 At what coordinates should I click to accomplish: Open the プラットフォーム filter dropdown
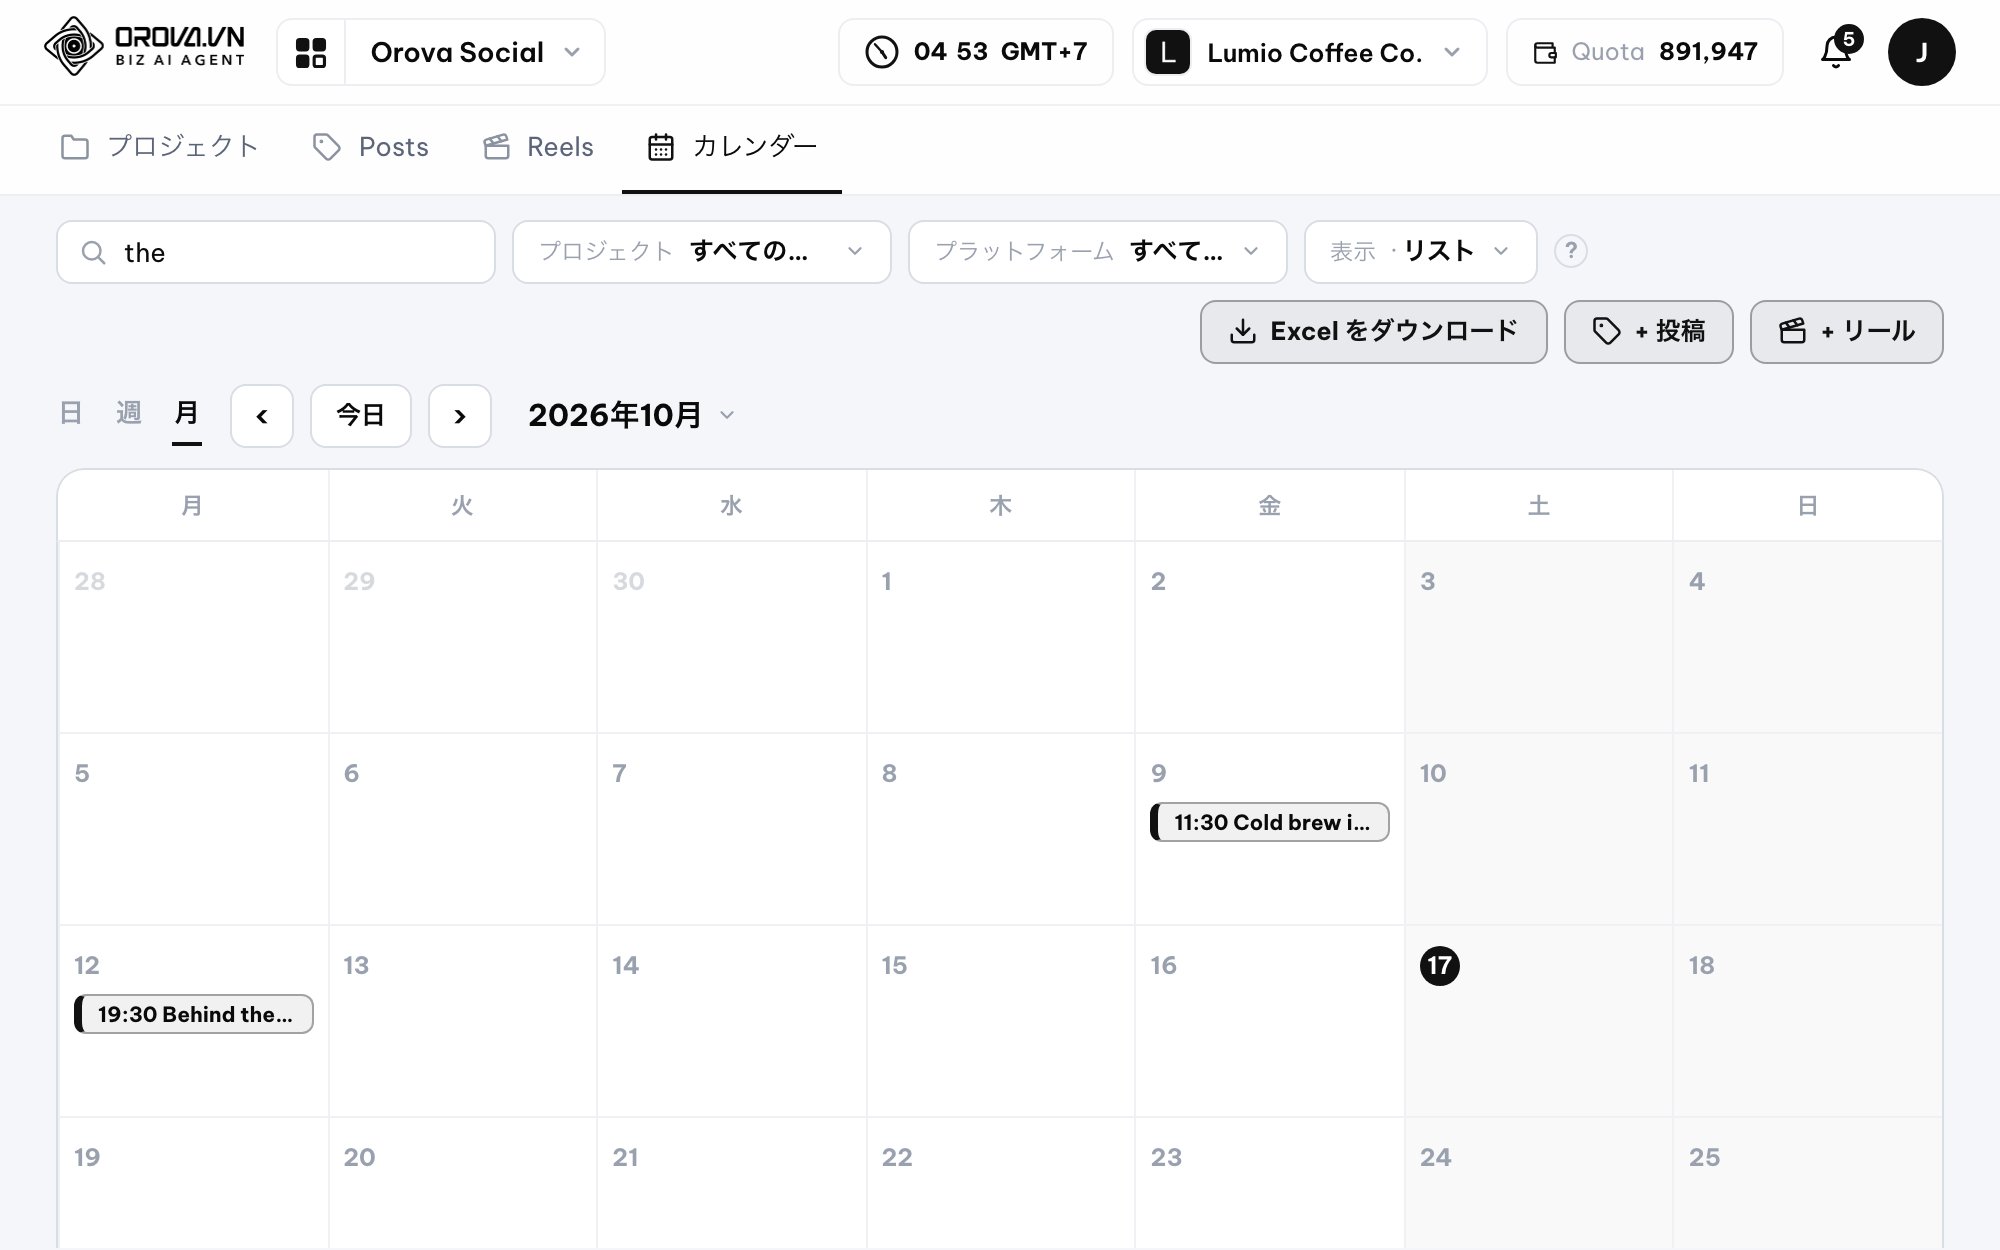click(x=1098, y=252)
